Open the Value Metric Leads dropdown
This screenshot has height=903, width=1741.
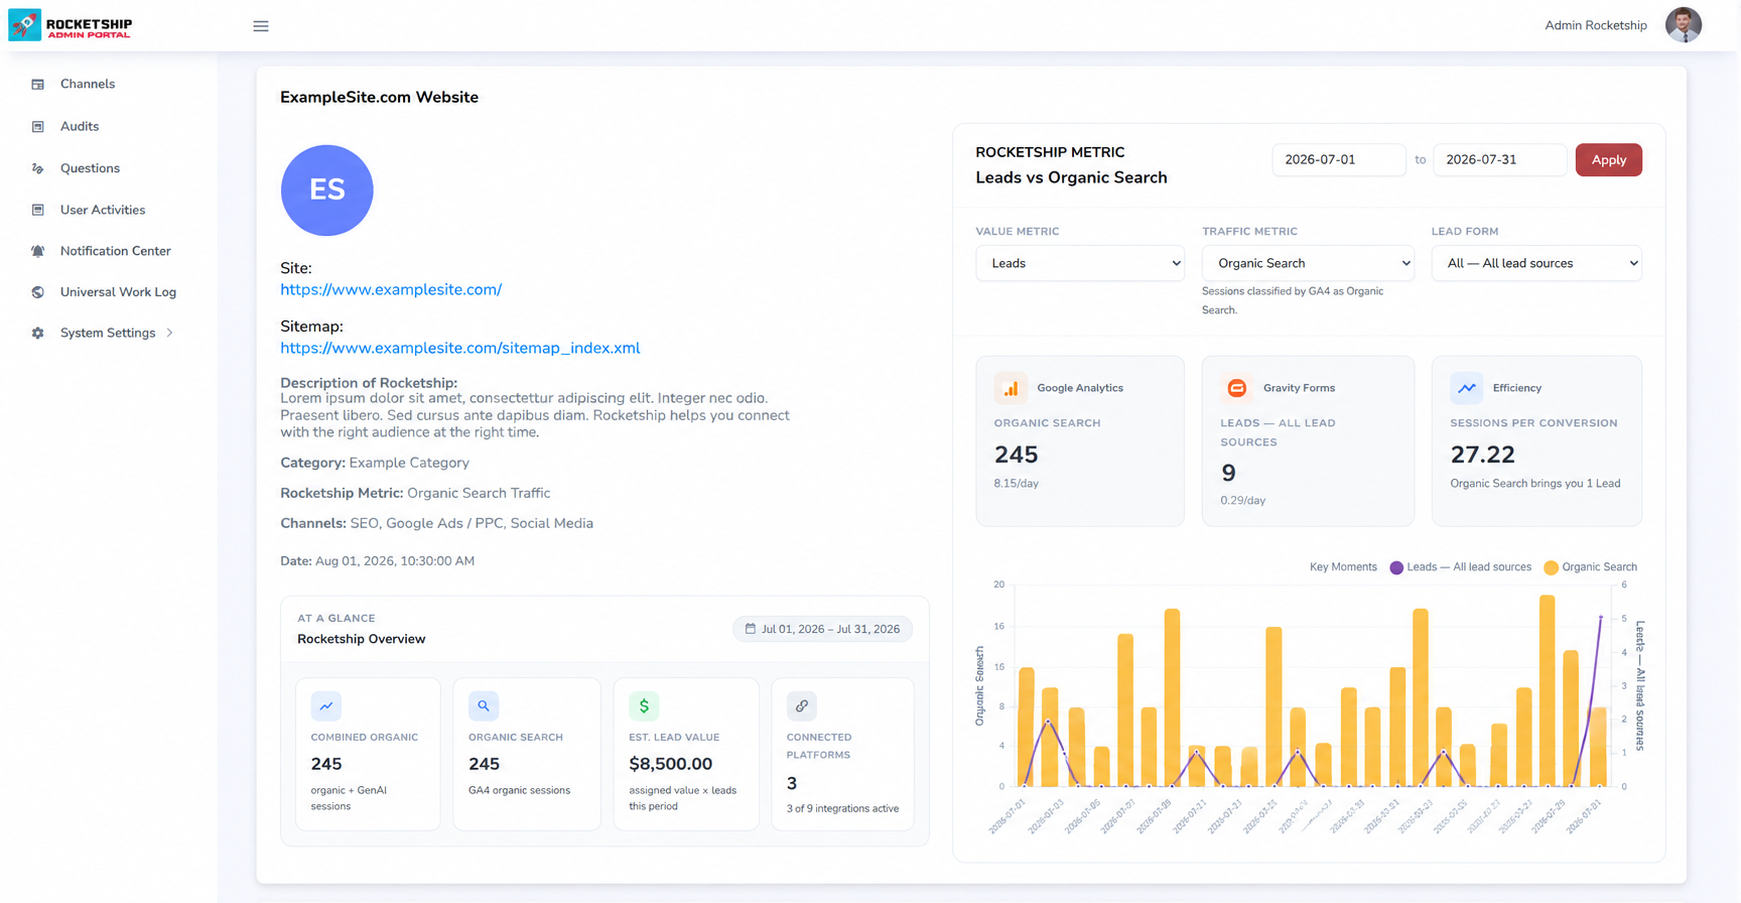(x=1080, y=263)
